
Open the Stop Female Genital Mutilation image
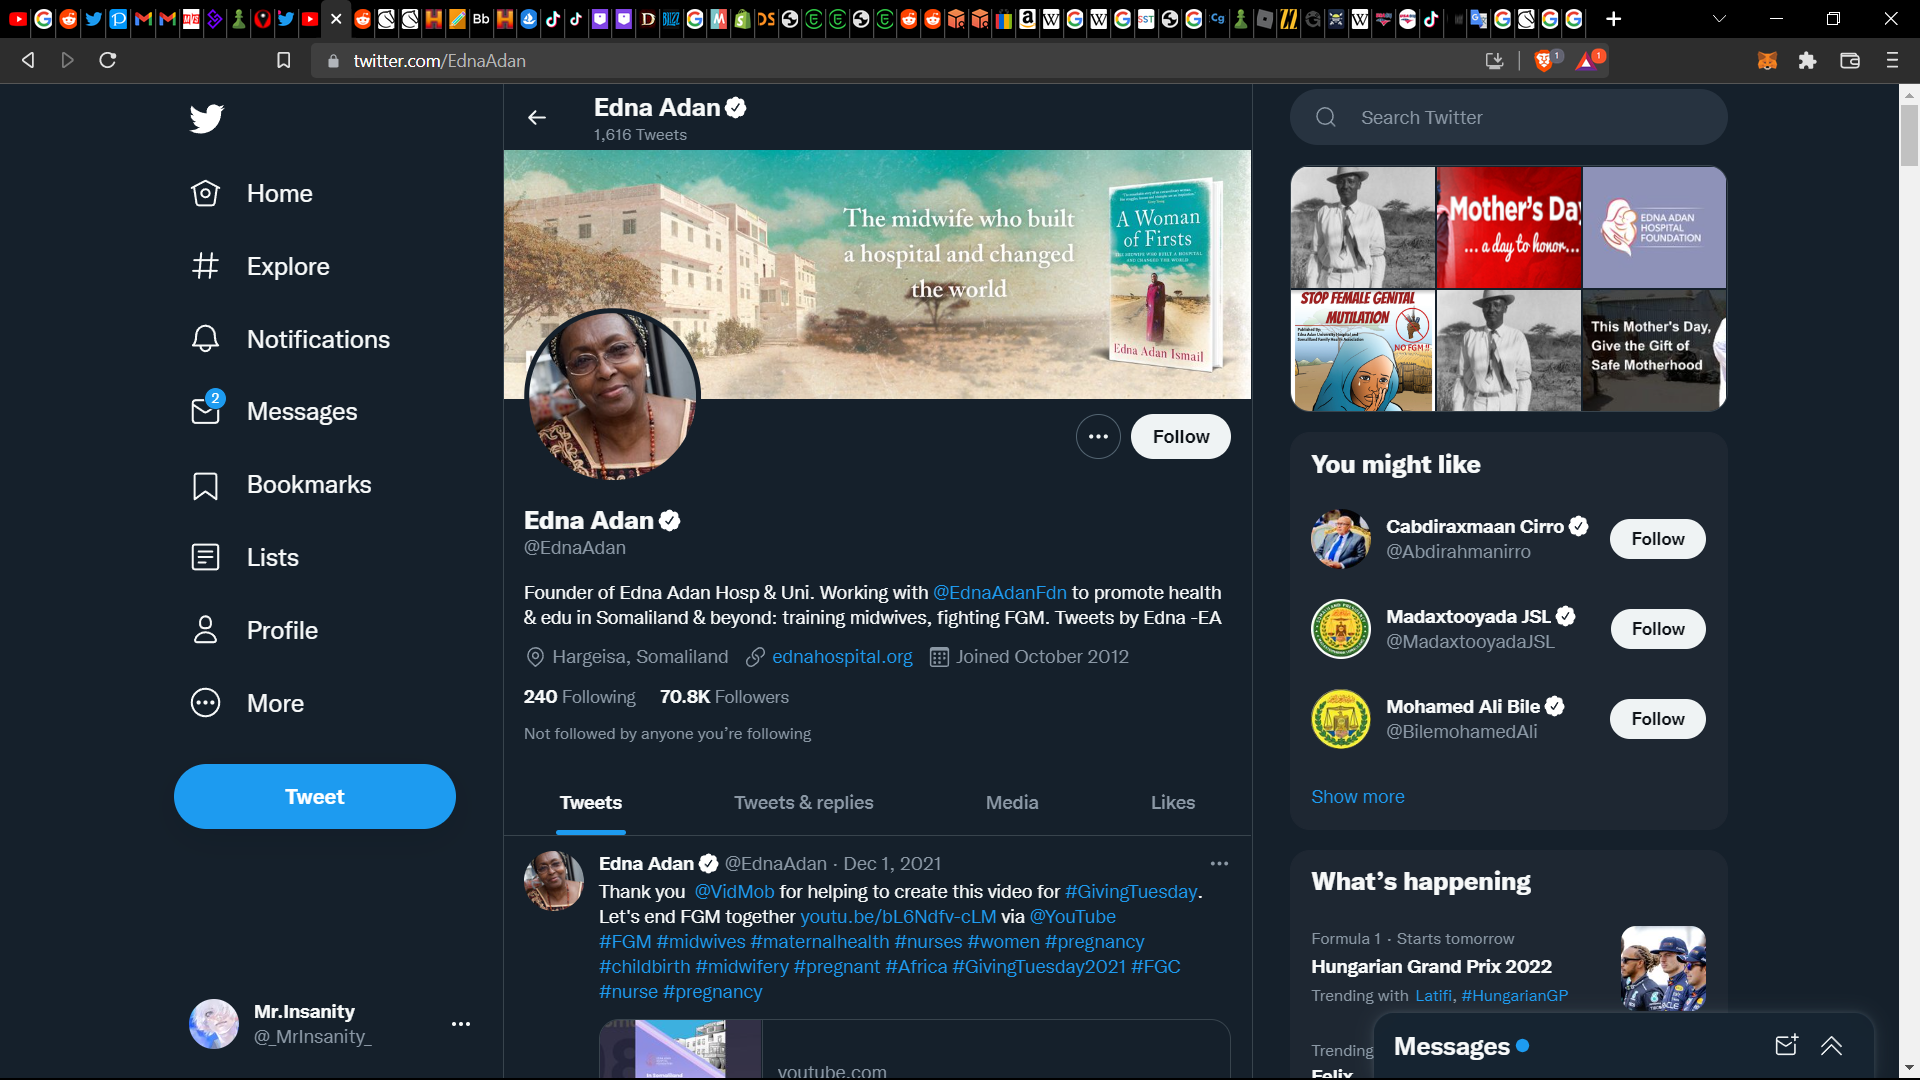pyautogui.click(x=1363, y=351)
